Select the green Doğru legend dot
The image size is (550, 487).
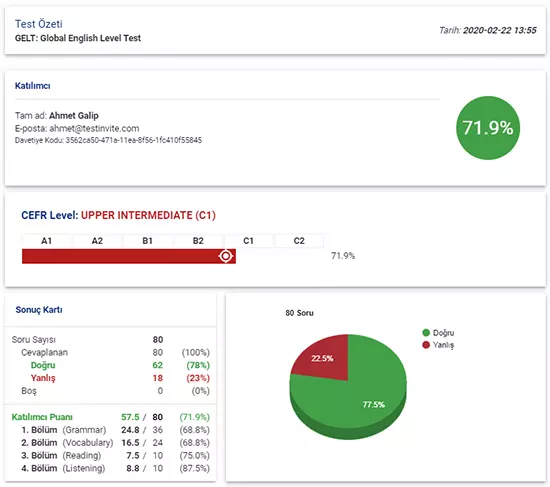point(426,332)
